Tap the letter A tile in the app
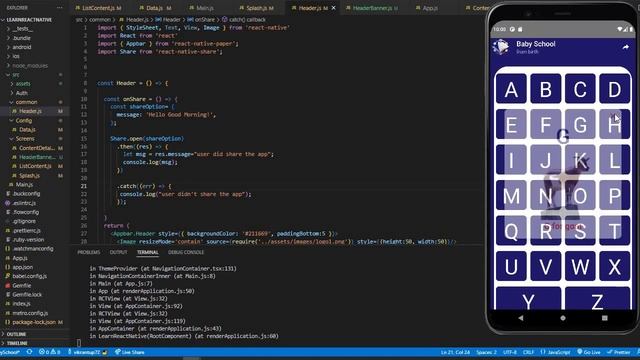The width and height of the screenshot is (640, 360). point(511,89)
